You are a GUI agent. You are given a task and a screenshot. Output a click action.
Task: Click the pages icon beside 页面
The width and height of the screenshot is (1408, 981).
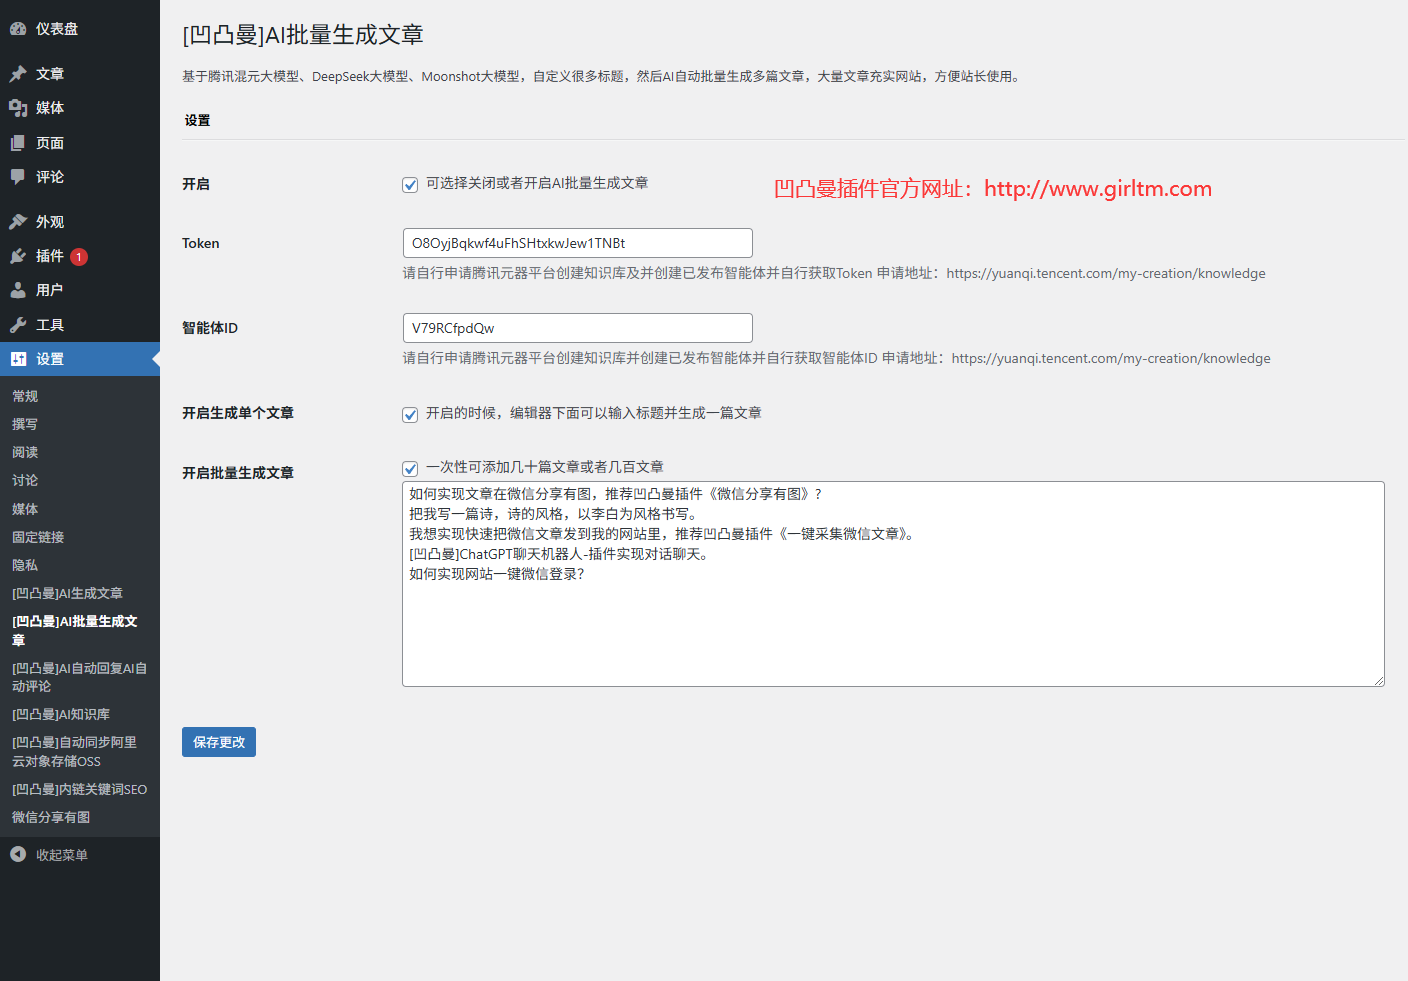click(18, 143)
